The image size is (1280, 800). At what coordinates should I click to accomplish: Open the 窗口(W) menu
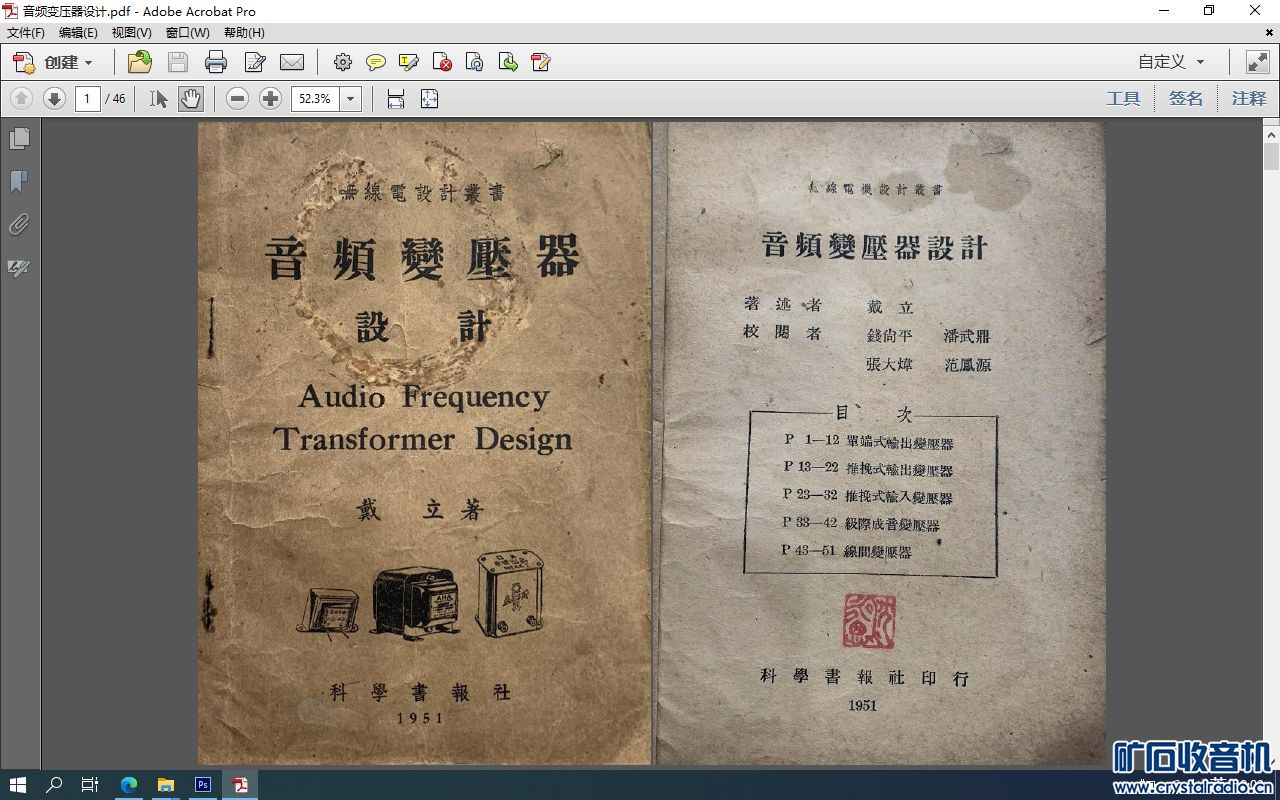click(188, 33)
